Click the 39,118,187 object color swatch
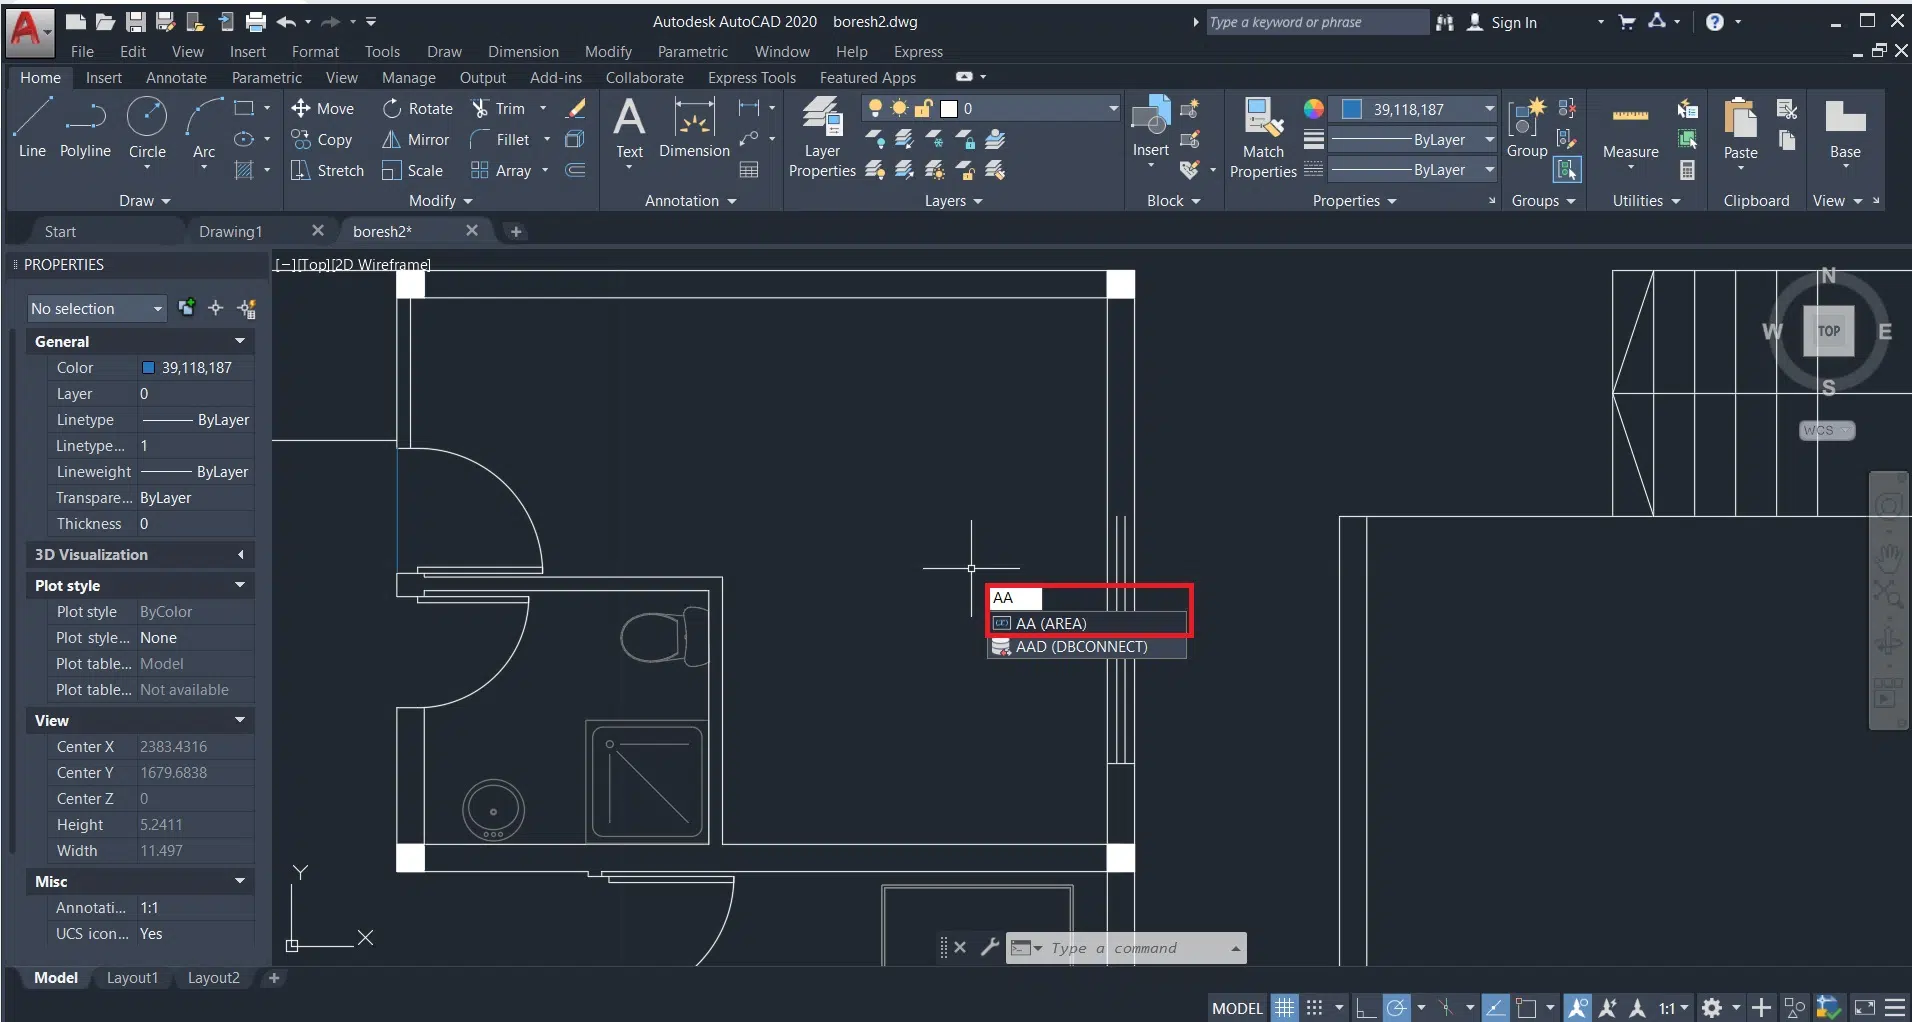Screen dimensions: 1912x1022 click(x=1353, y=109)
